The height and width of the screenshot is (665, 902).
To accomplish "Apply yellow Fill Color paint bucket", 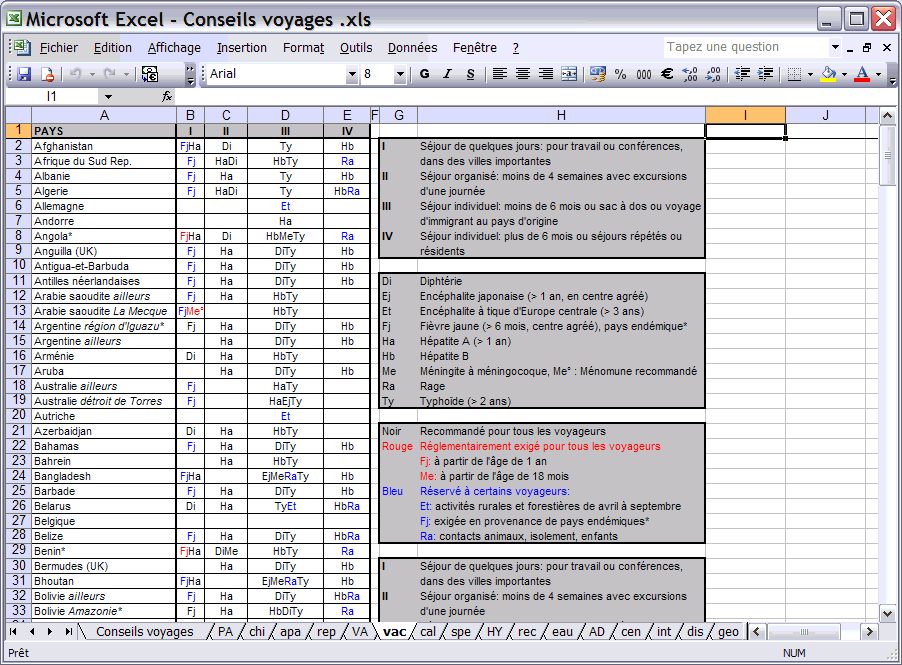I will click(x=828, y=74).
